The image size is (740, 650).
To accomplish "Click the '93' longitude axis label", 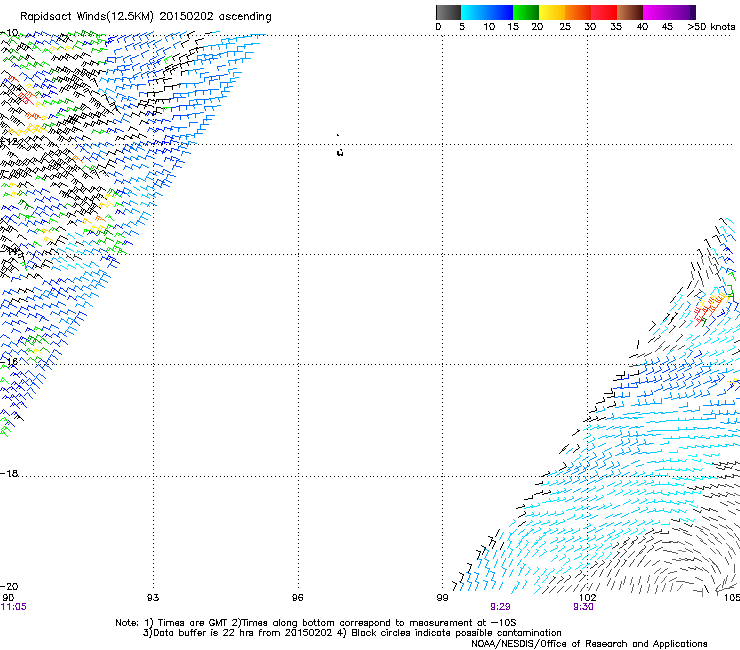I will (153, 598).
